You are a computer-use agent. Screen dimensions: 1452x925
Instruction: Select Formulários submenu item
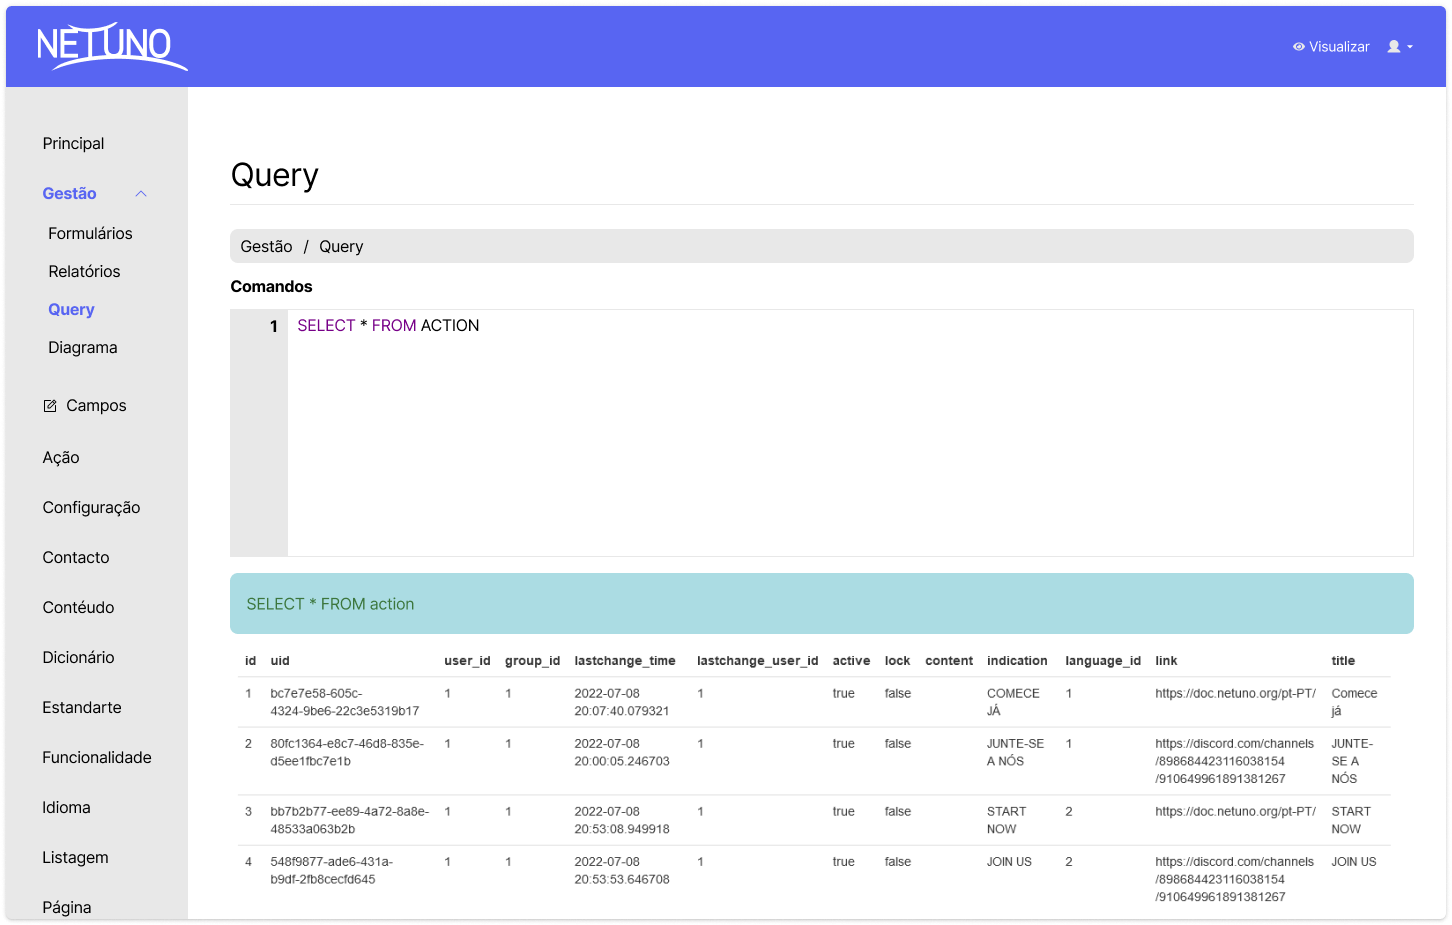pos(90,234)
